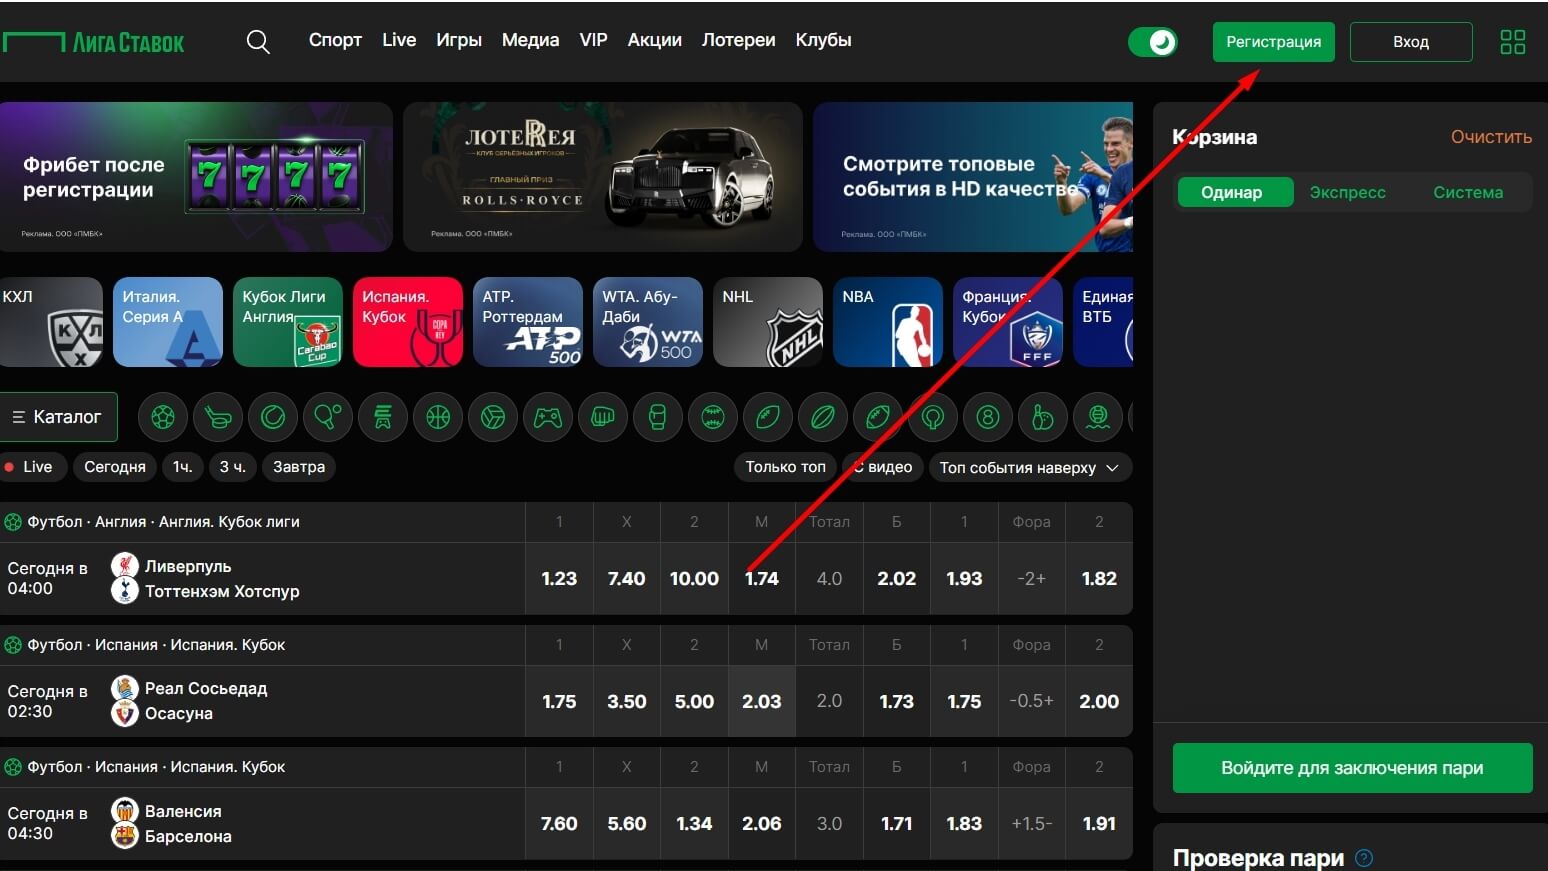Open the Италия Серия А league tile
The height and width of the screenshot is (871, 1548).
(x=168, y=322)
